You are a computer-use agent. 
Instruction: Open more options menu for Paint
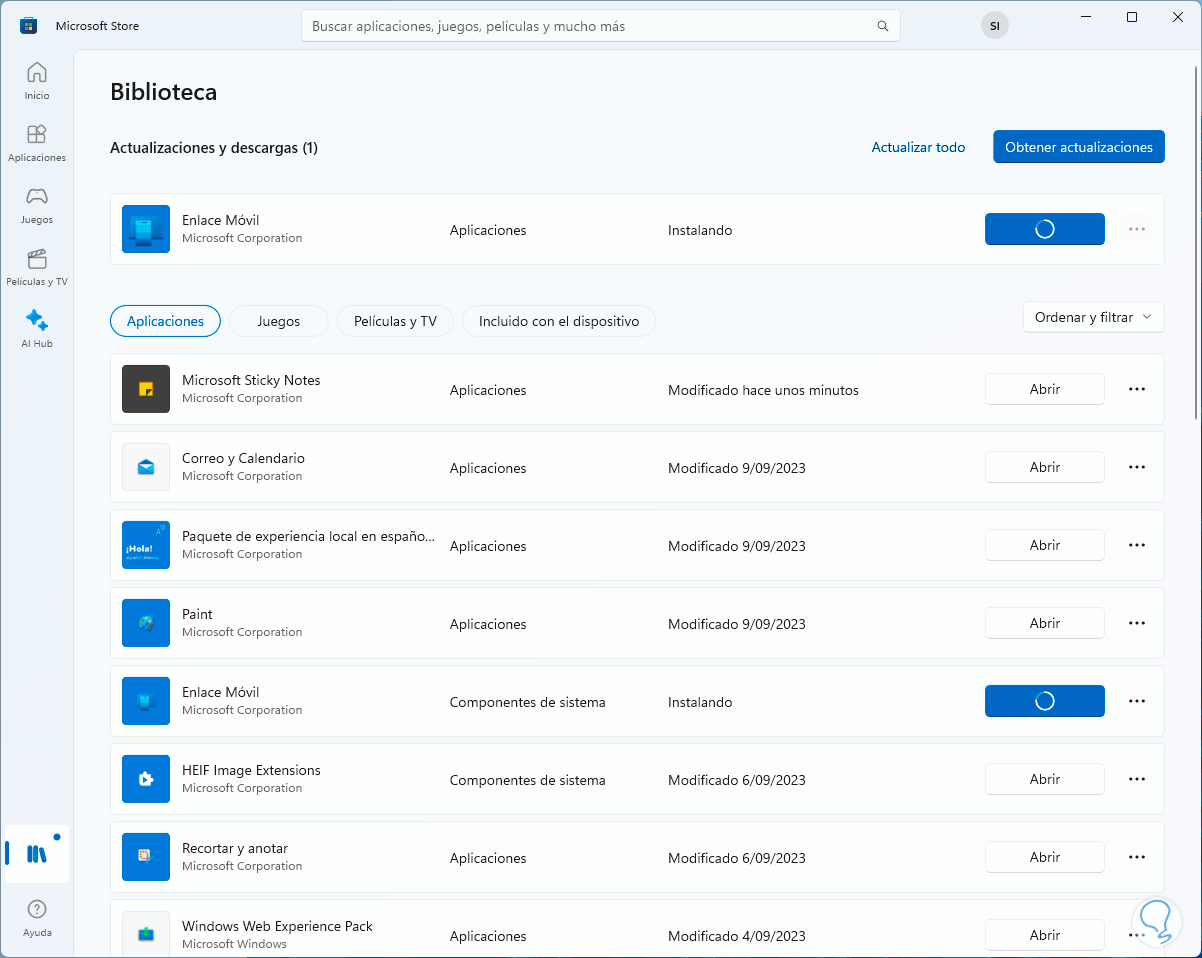(x=1136, y=623)
